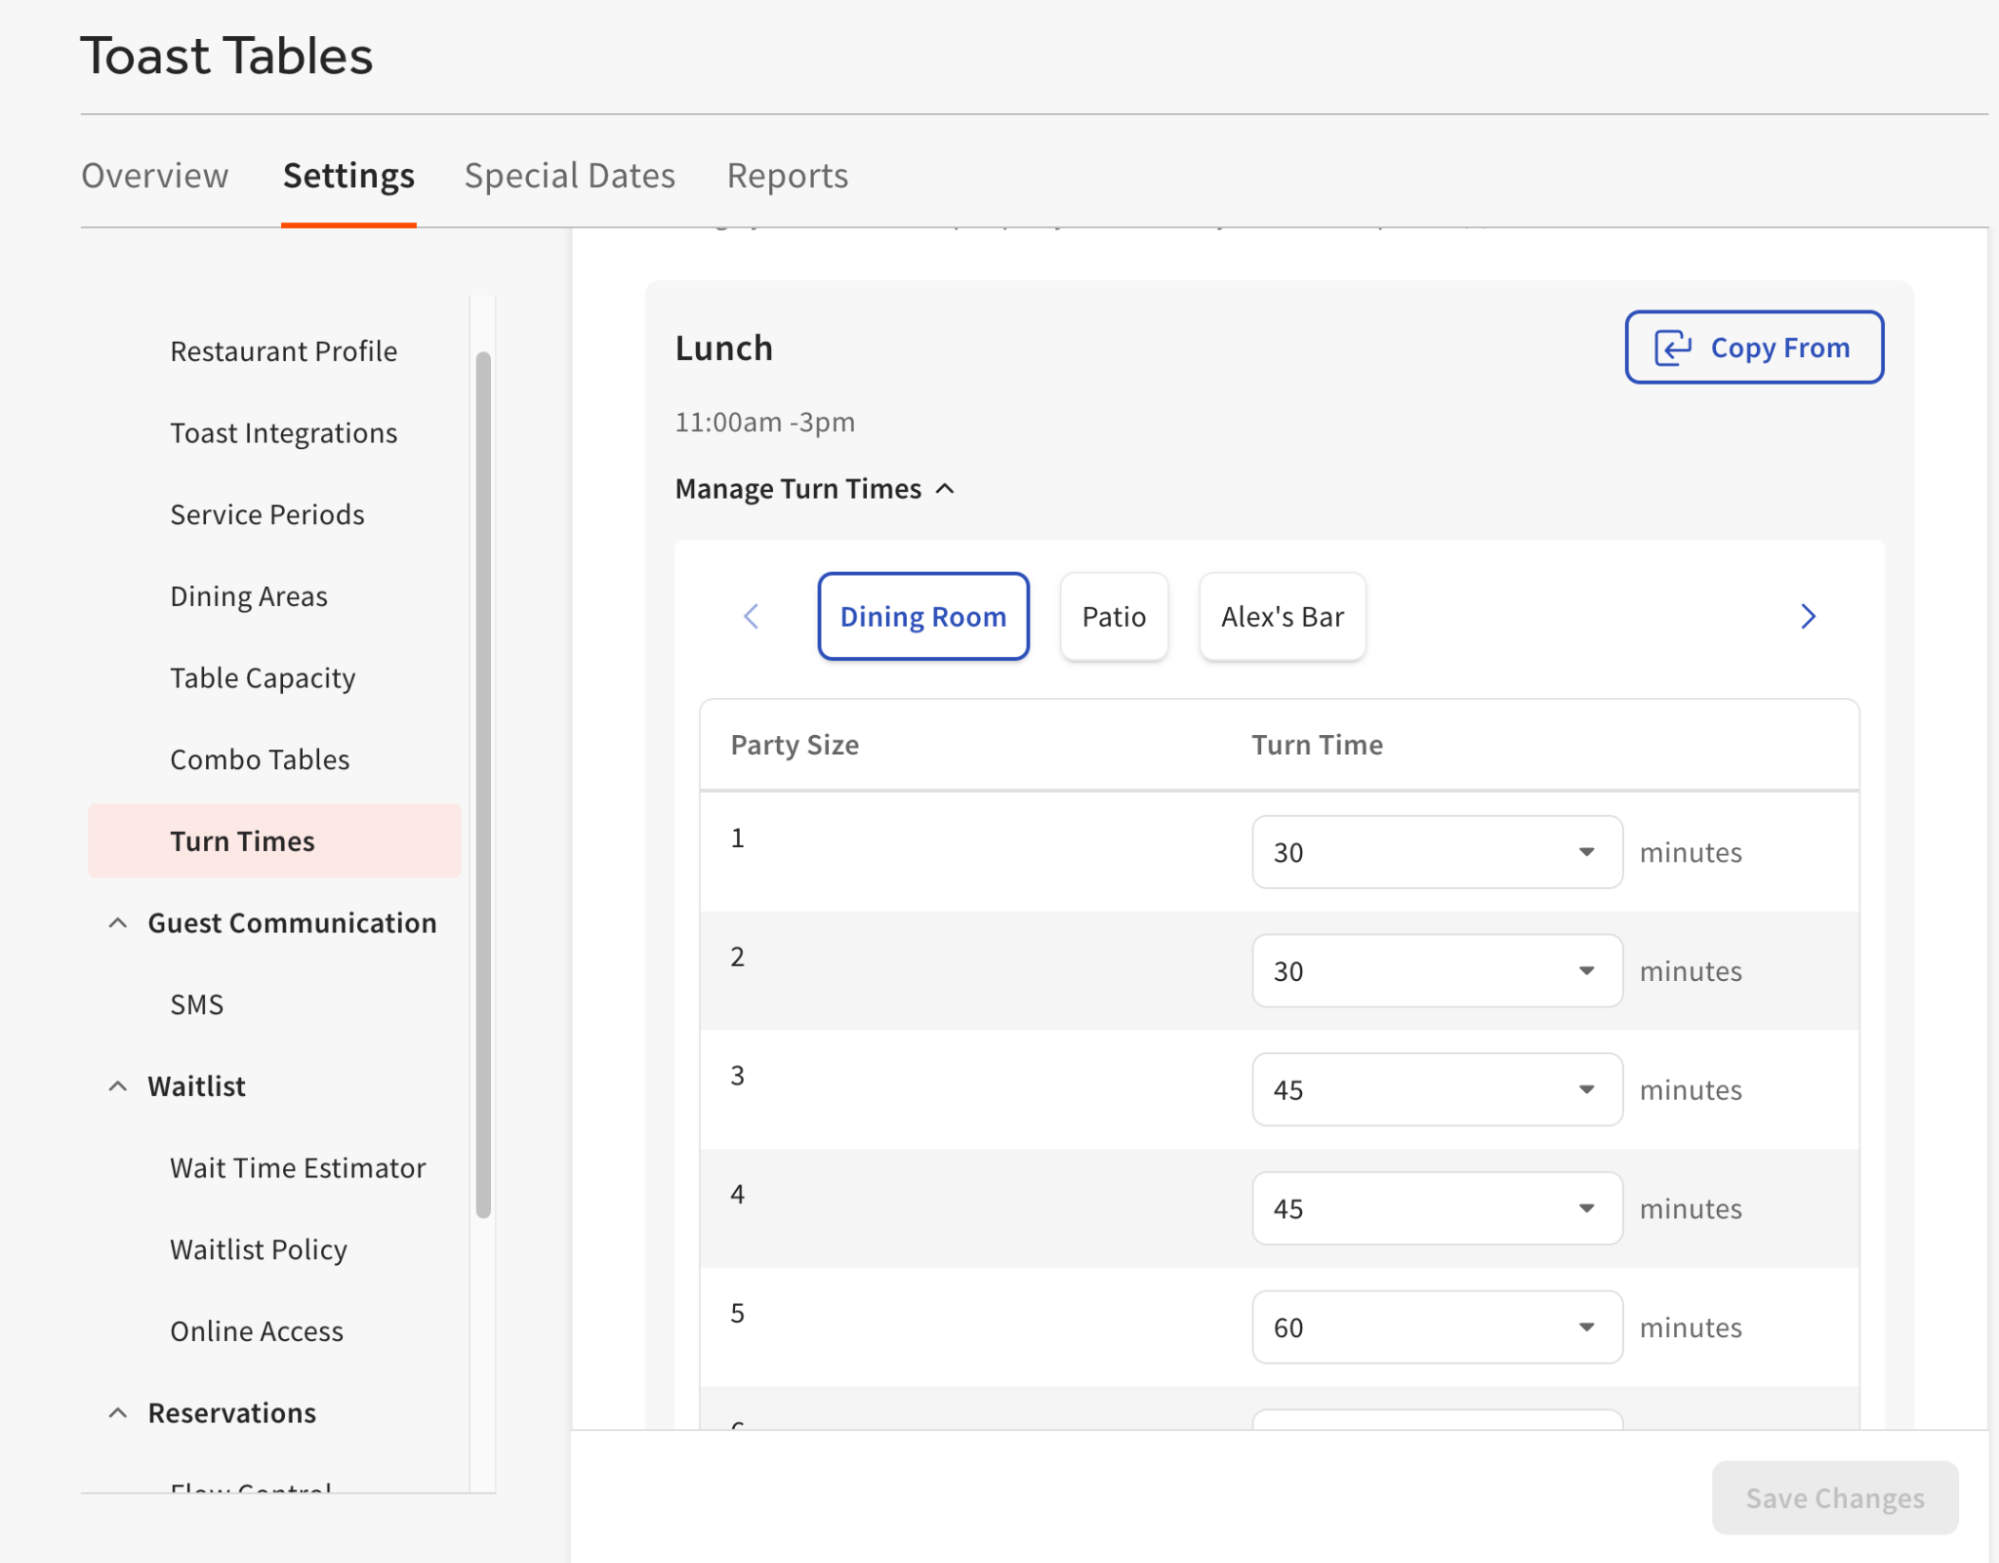Collapse the Manage Turn Times section

point(944,489)
